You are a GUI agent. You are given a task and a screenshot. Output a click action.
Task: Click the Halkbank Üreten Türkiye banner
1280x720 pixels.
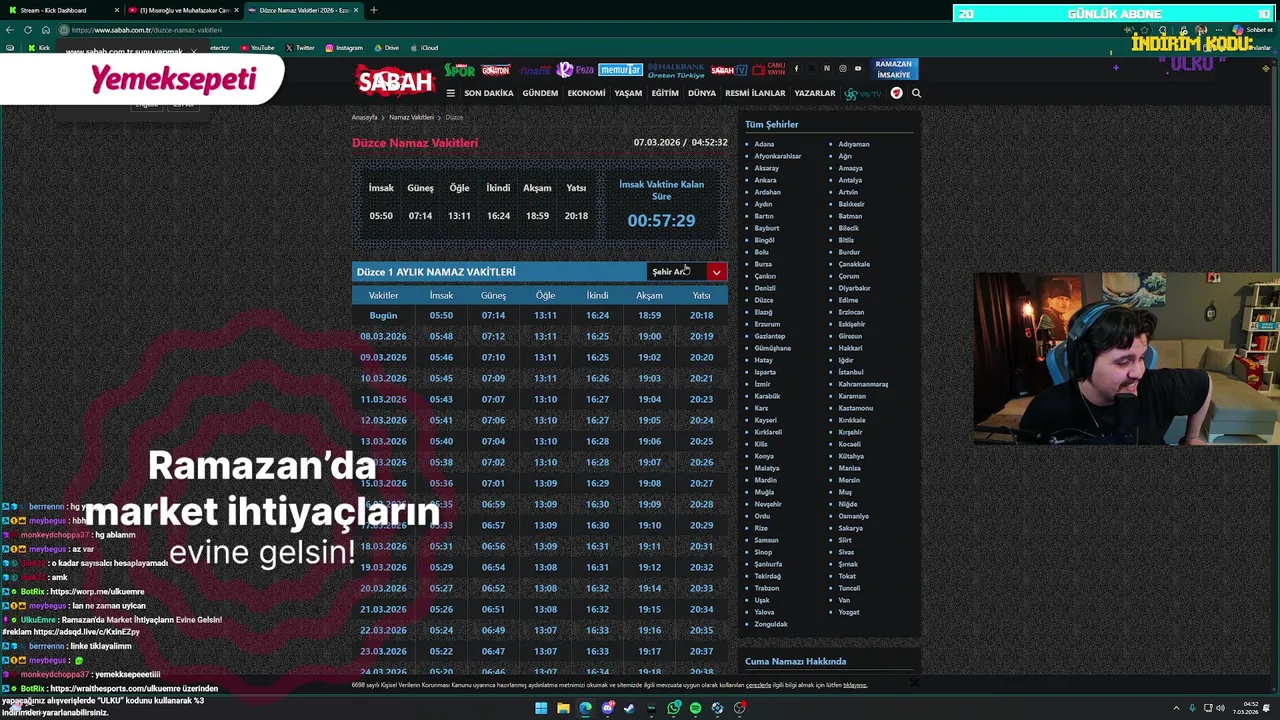coord(676,70)
